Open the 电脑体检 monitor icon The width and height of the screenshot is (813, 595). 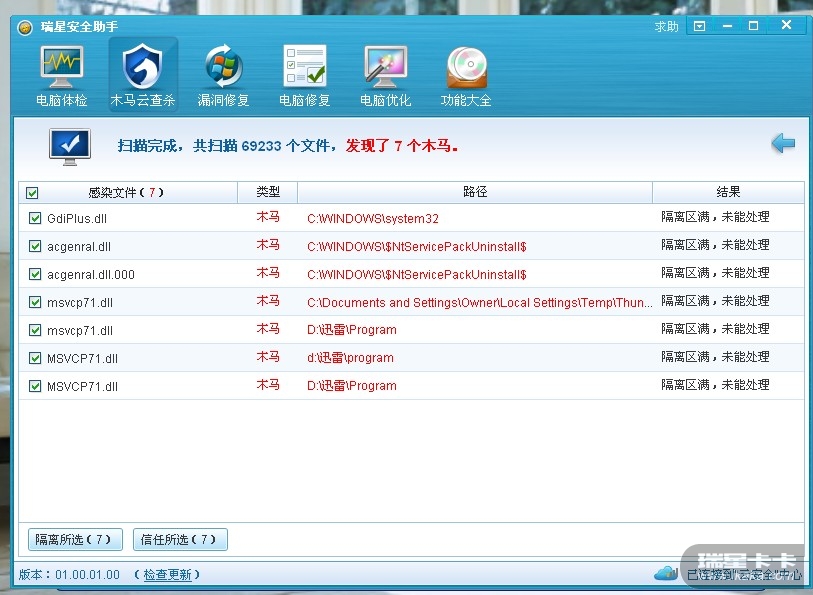62,68
